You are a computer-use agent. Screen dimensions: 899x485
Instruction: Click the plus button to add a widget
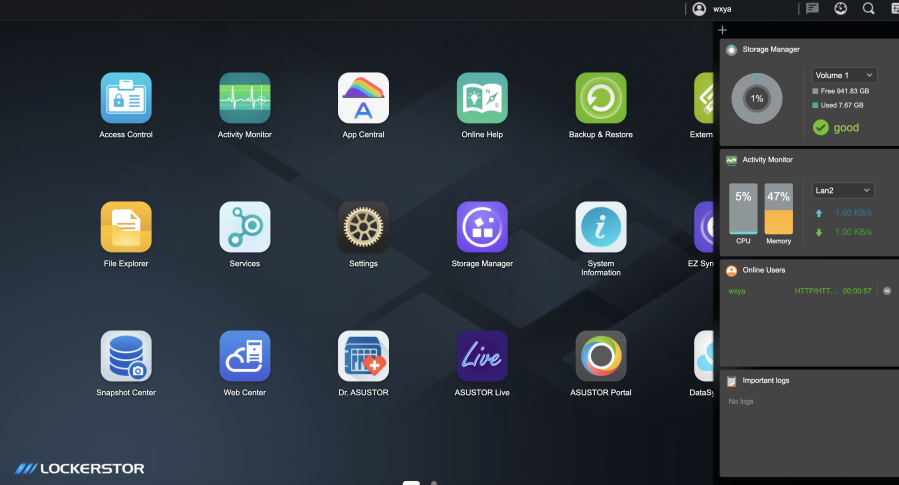(x=723, y=30)
